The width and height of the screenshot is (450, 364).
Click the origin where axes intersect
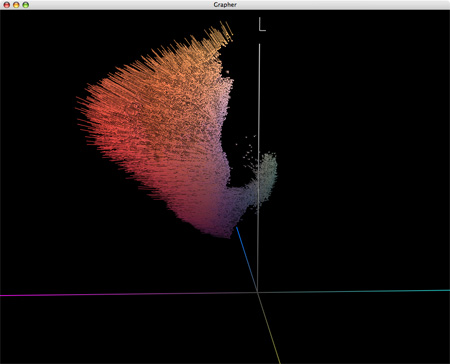[258, 292]
